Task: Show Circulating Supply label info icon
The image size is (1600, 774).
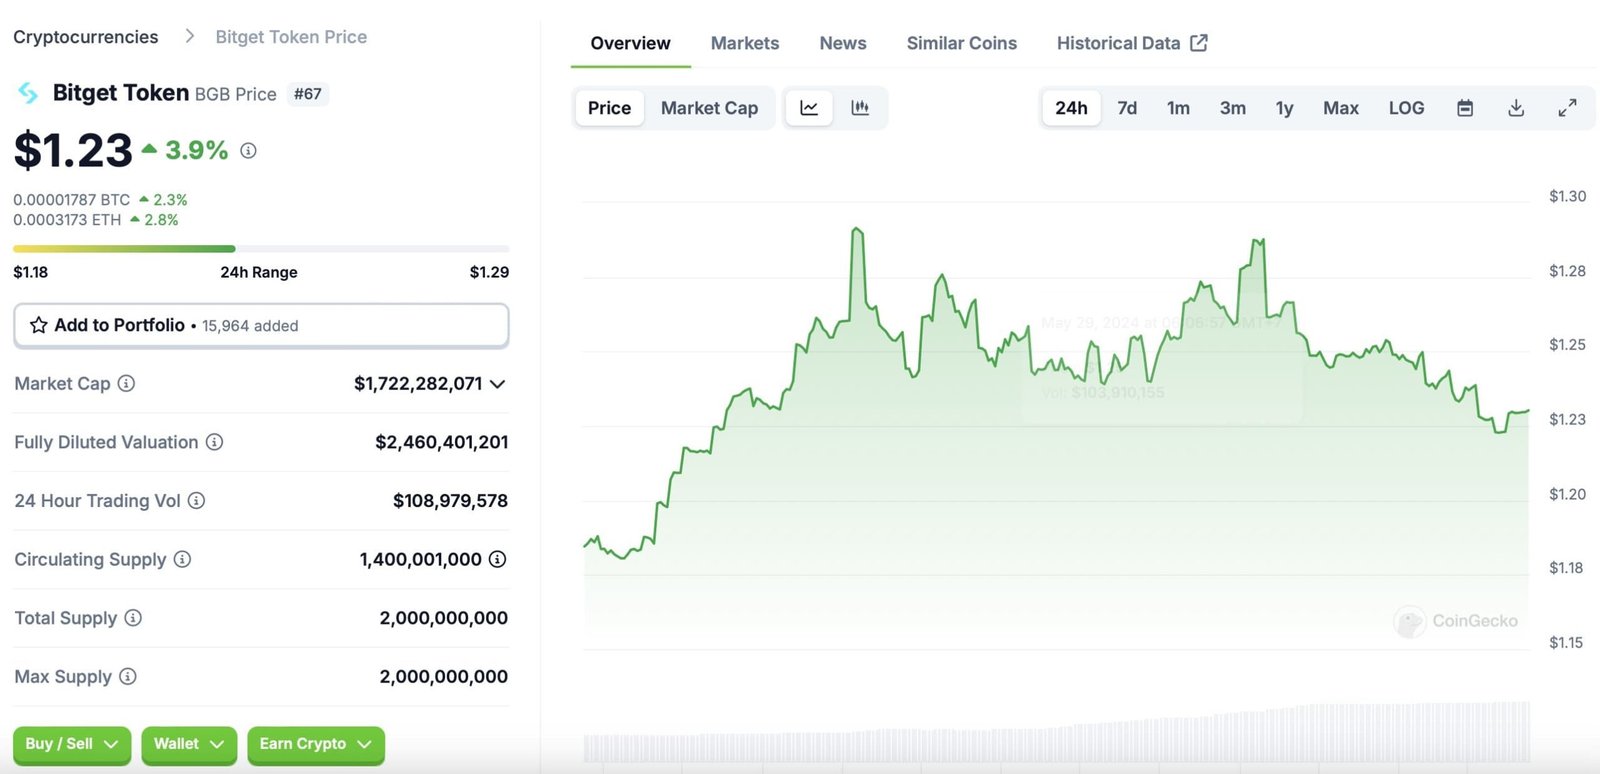Action: (x=182, y=559)
